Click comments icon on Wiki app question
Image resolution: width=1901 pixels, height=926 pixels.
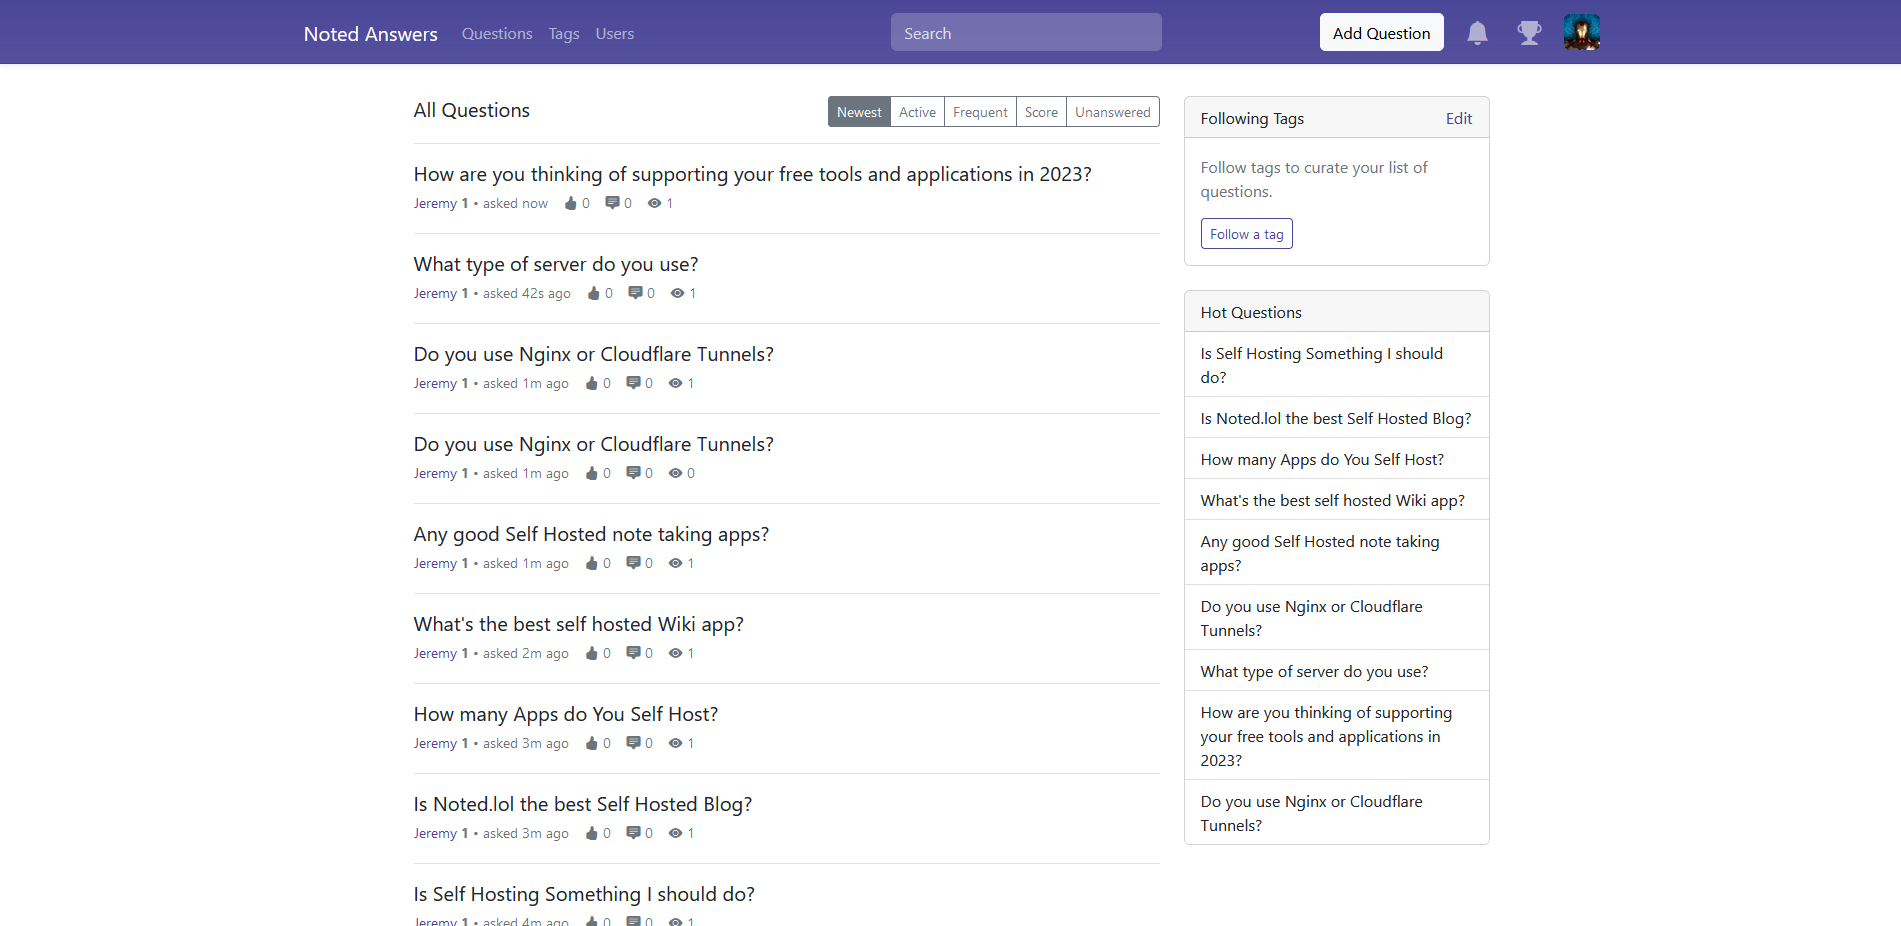(633, 653)
